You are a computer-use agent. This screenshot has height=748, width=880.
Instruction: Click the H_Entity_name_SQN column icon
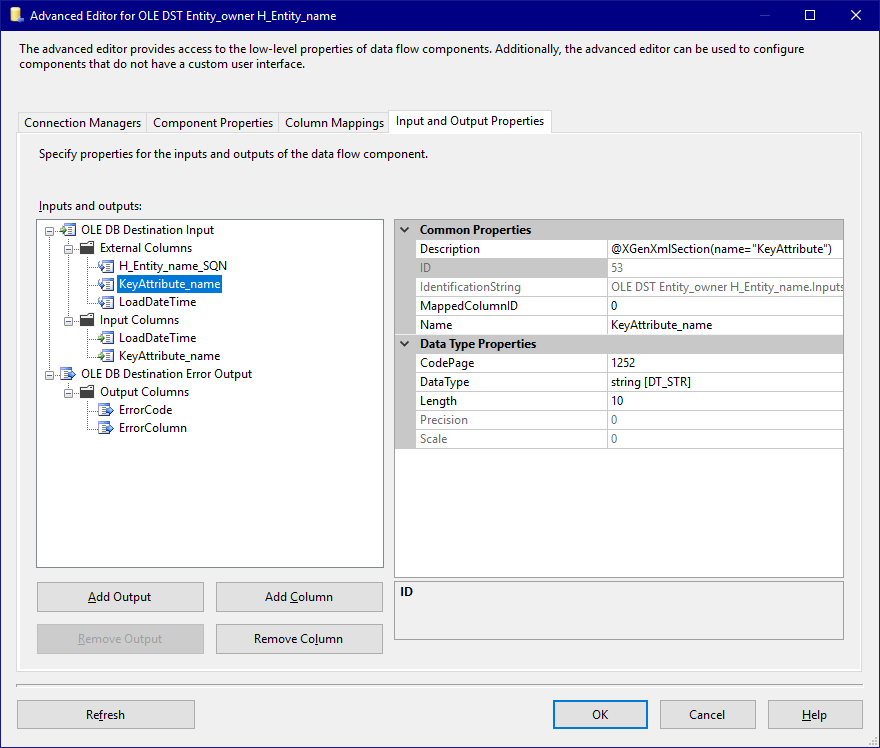[x=106, y=266]
